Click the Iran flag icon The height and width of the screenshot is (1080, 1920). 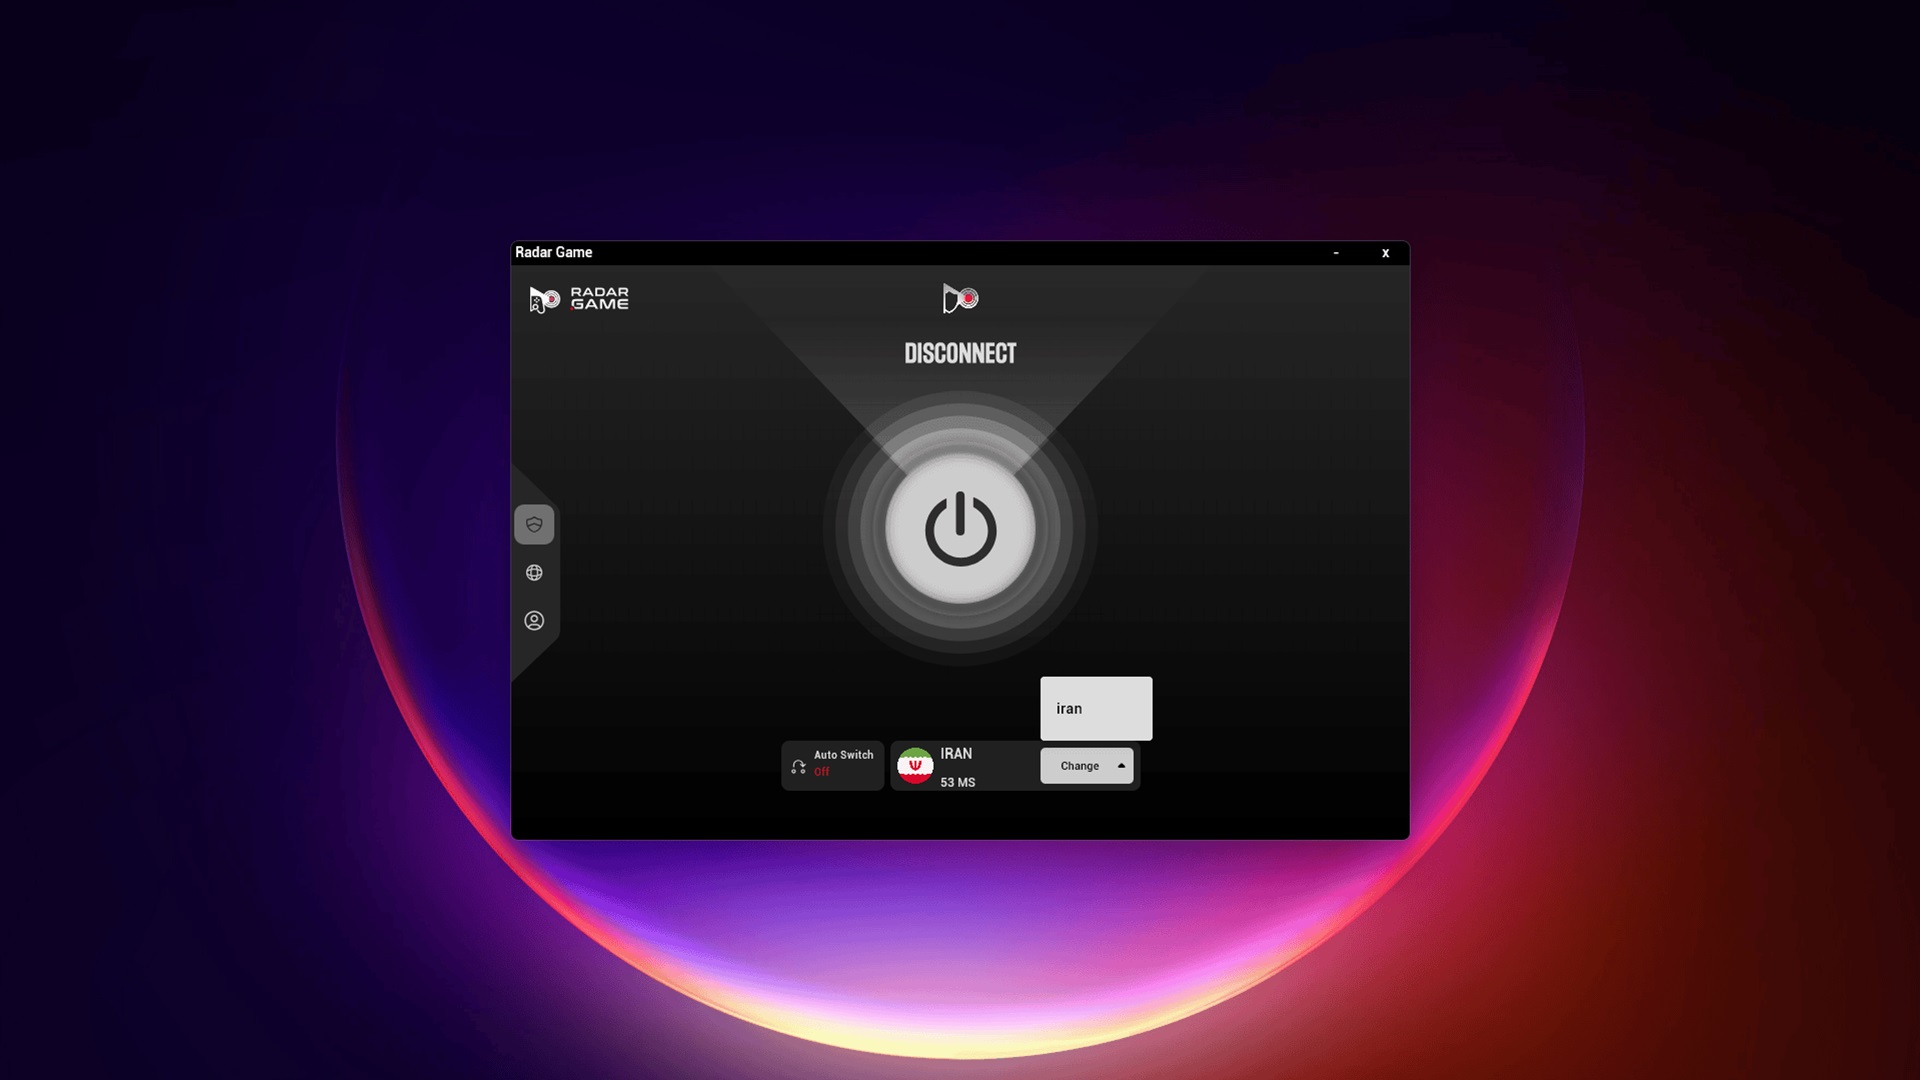click(915, 766)
